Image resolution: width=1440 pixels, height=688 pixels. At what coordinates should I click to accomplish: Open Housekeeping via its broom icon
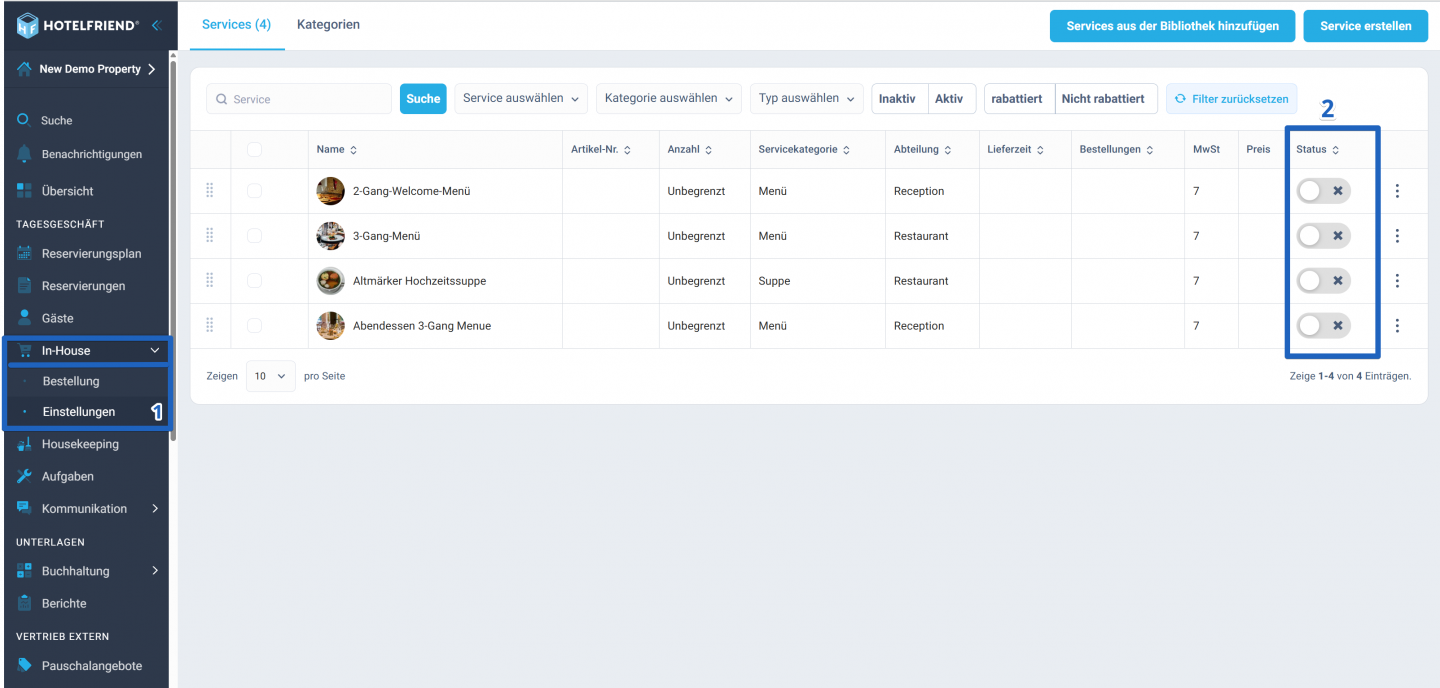[x=24, y=444]
